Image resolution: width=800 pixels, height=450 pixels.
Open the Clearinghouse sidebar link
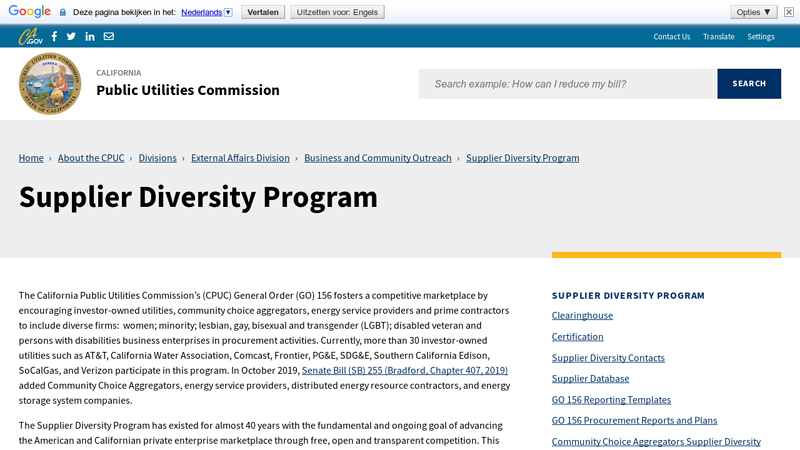coord(582,316)
